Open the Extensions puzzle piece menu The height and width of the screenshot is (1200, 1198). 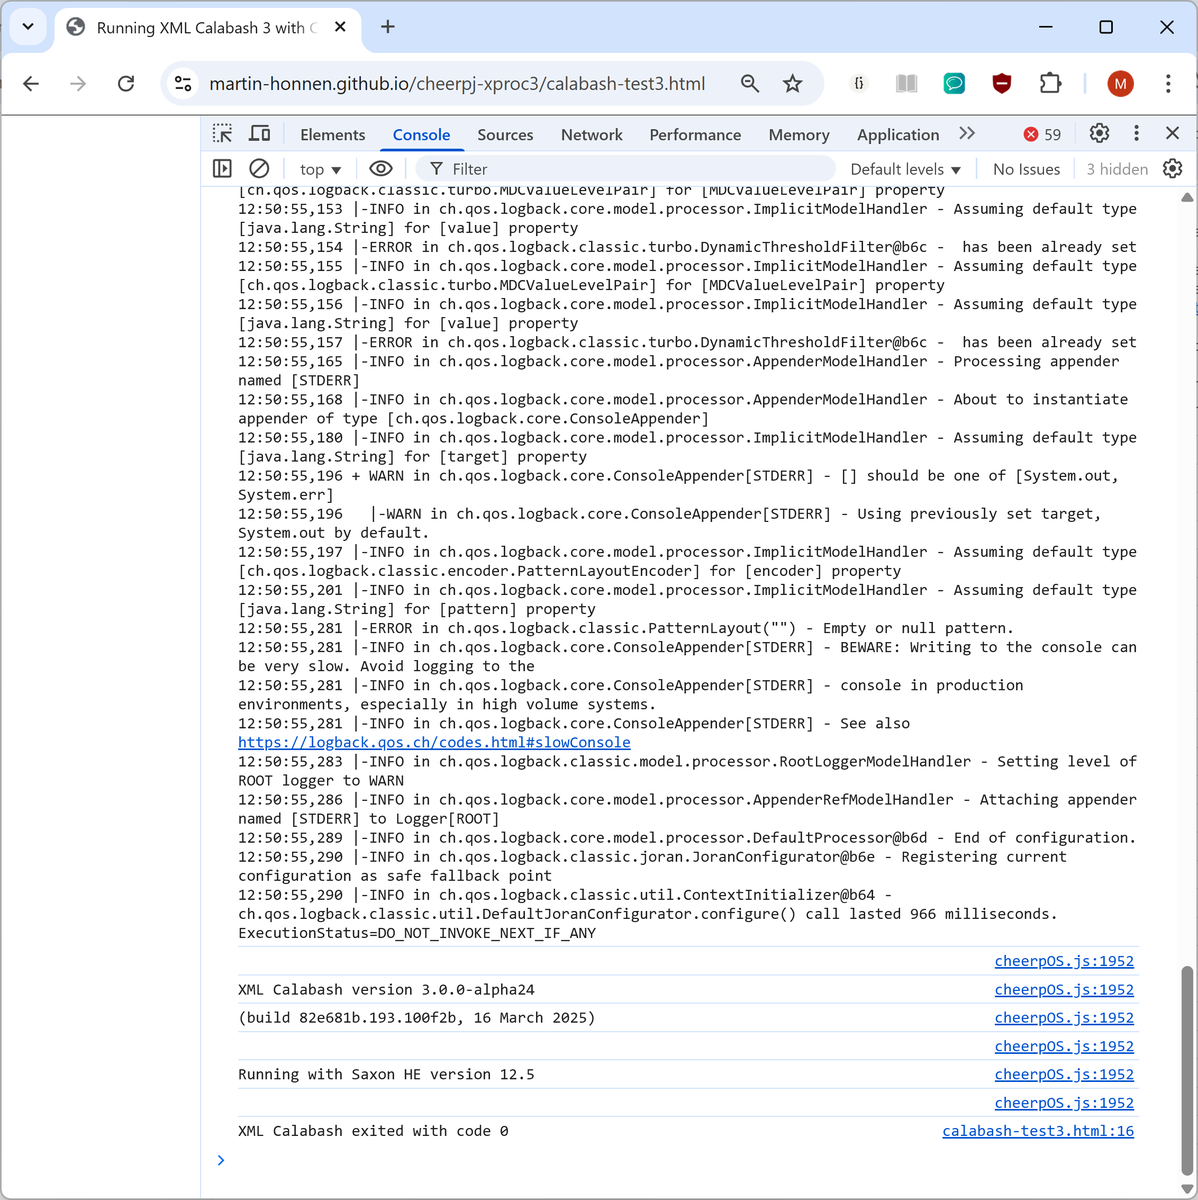click(1050, 84)
